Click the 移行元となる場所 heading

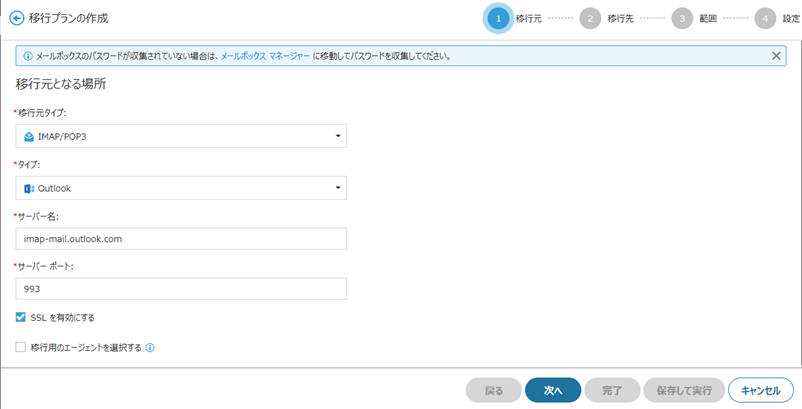coord(61,84)
